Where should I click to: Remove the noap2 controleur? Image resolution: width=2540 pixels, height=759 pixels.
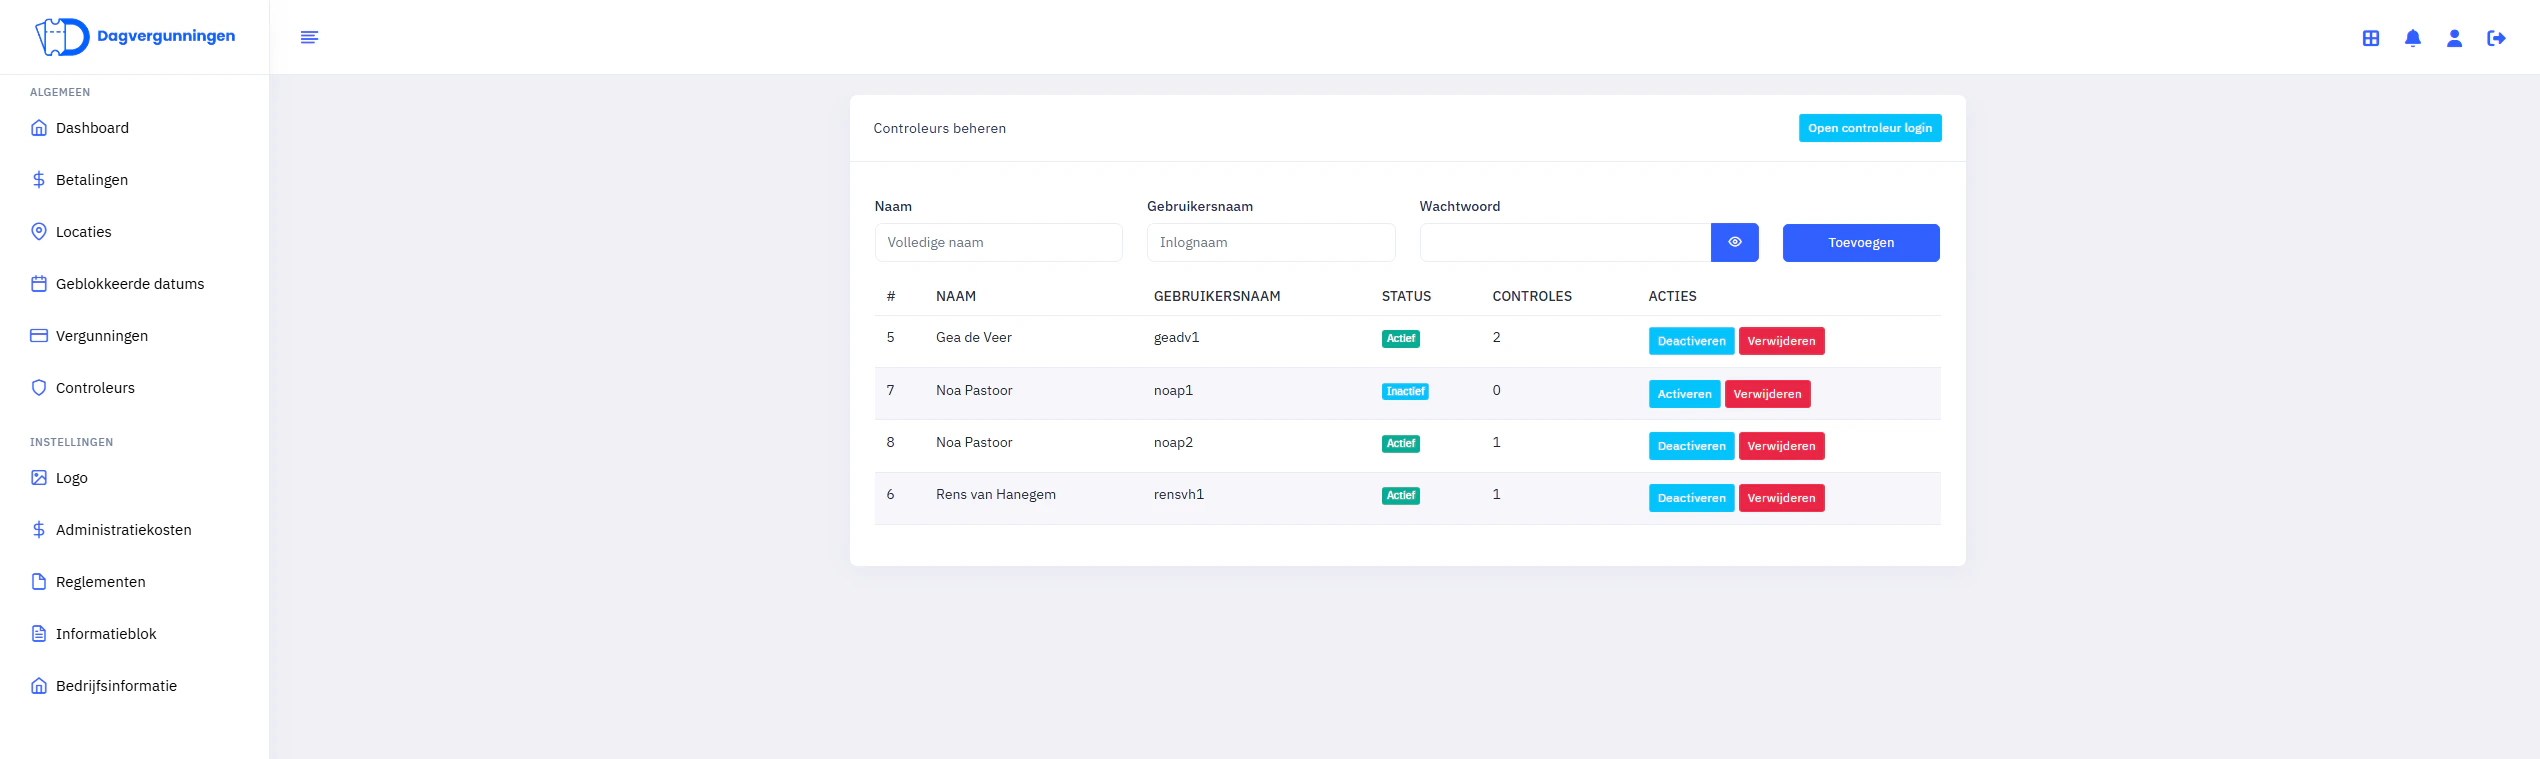[x=1781, y=446]
